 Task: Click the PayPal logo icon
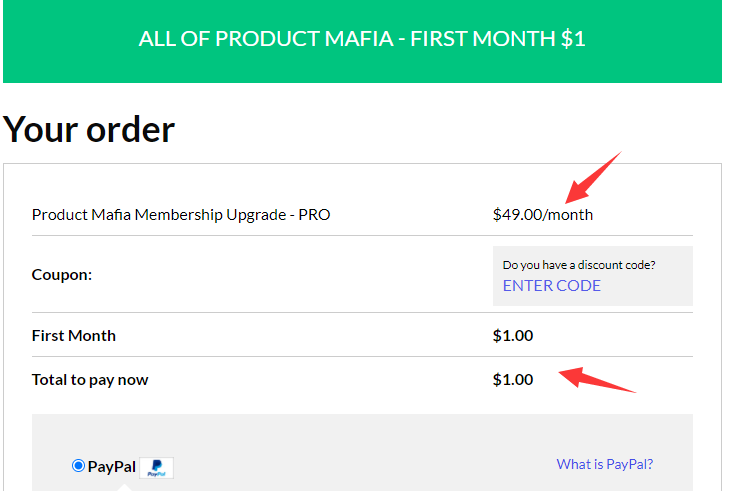coord(156,467)
